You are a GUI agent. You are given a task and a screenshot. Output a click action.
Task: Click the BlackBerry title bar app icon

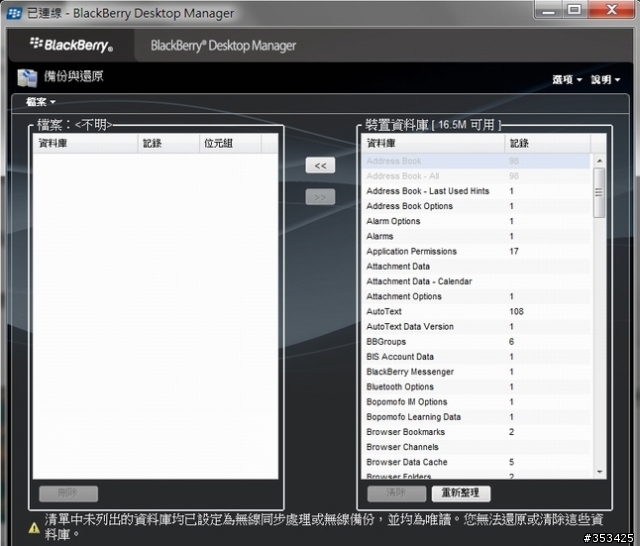(15, 13)
